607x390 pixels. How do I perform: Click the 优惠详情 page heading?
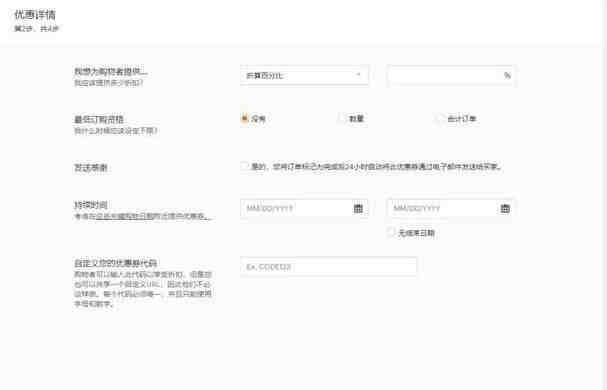tap(35, 15)
